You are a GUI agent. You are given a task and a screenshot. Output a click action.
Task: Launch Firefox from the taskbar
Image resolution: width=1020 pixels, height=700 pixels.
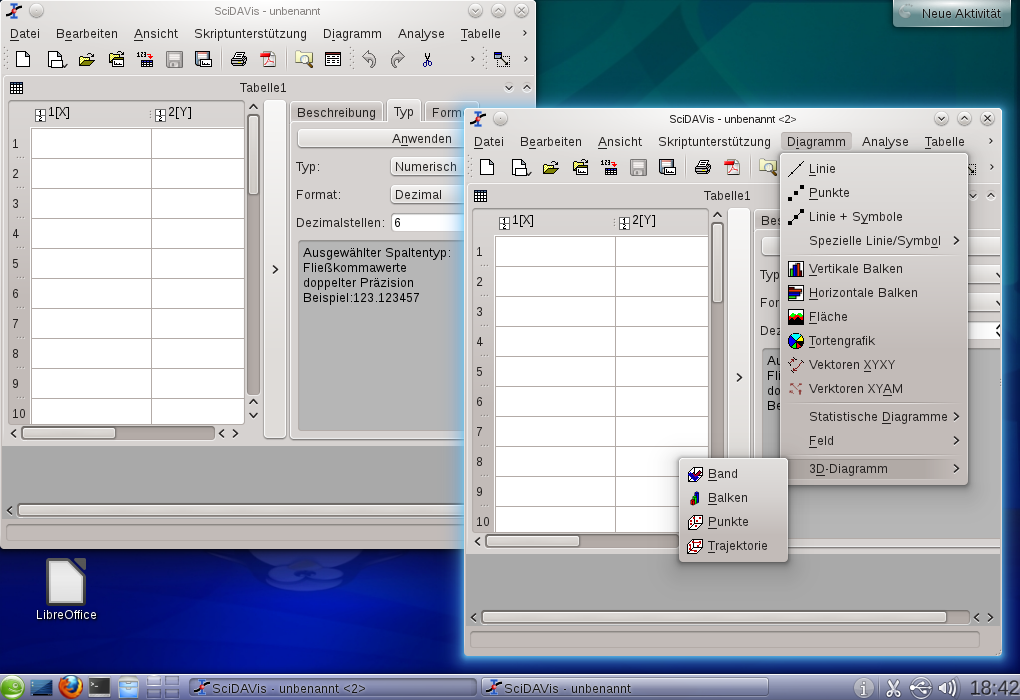pos(71,687)
